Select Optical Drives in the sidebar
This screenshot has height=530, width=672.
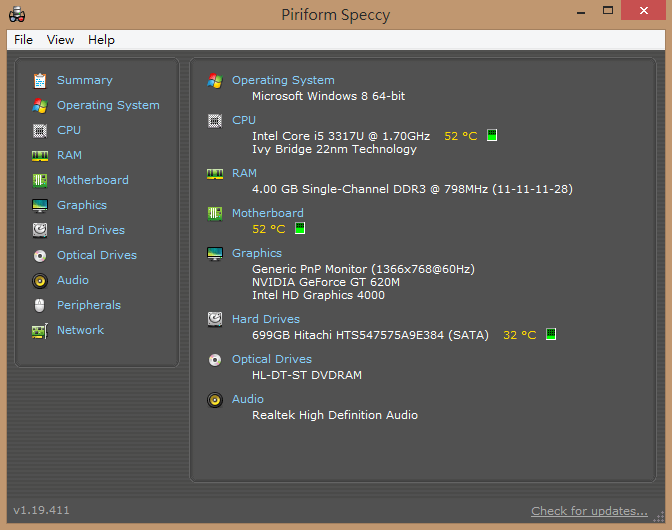97,255
